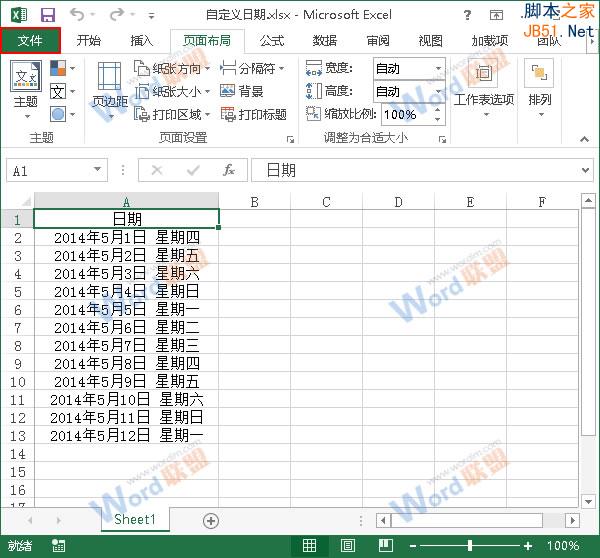Click vertical scrollbar up arrow
This screenshot has width=600, height=558.
pos(588,201)
